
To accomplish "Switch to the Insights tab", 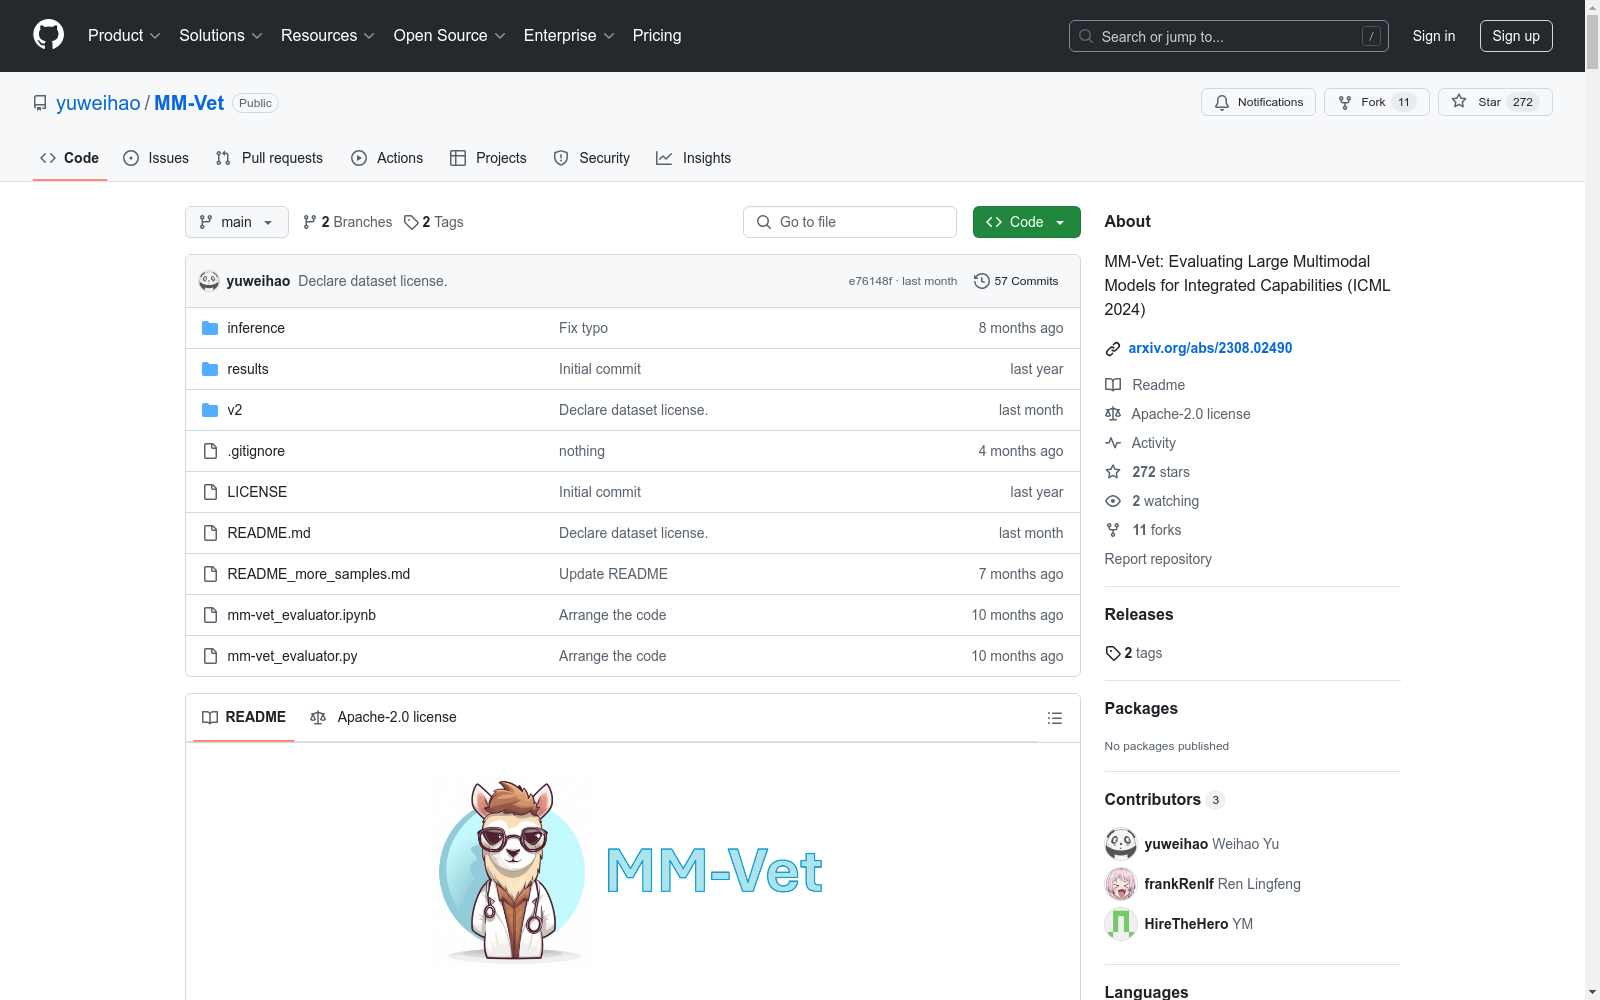I will coord(694,158).
